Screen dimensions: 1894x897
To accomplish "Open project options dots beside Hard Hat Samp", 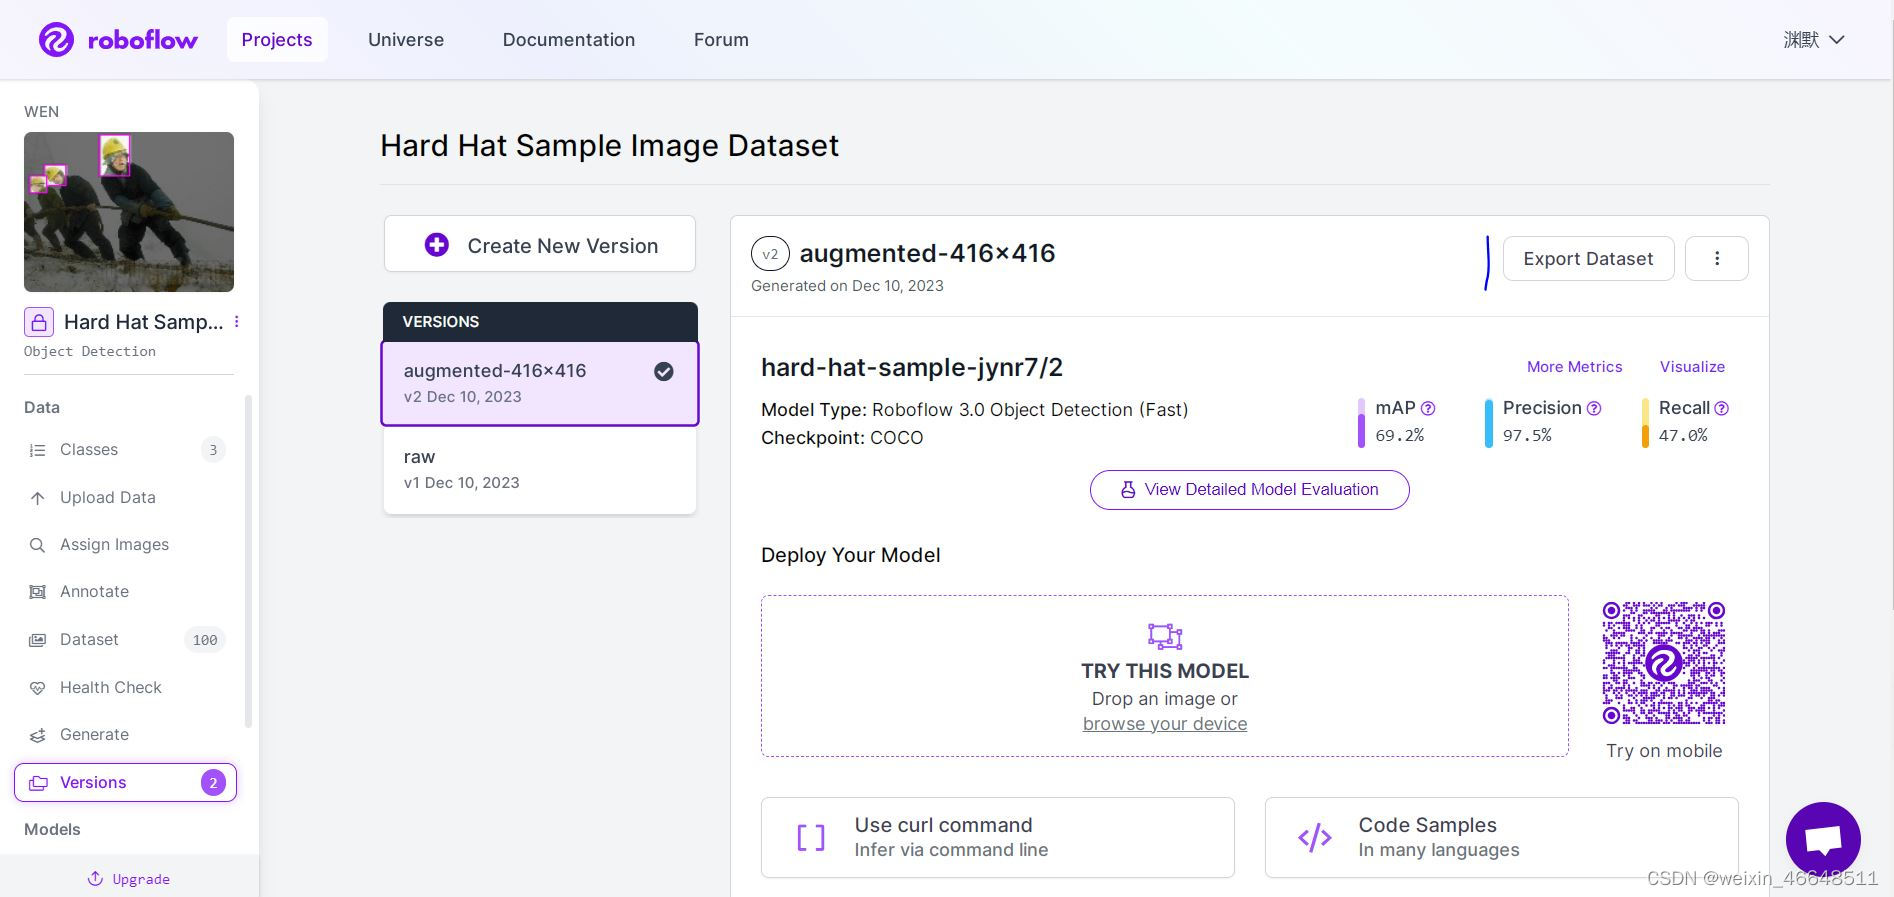I will pyautogui.click(x=237, y=322).
